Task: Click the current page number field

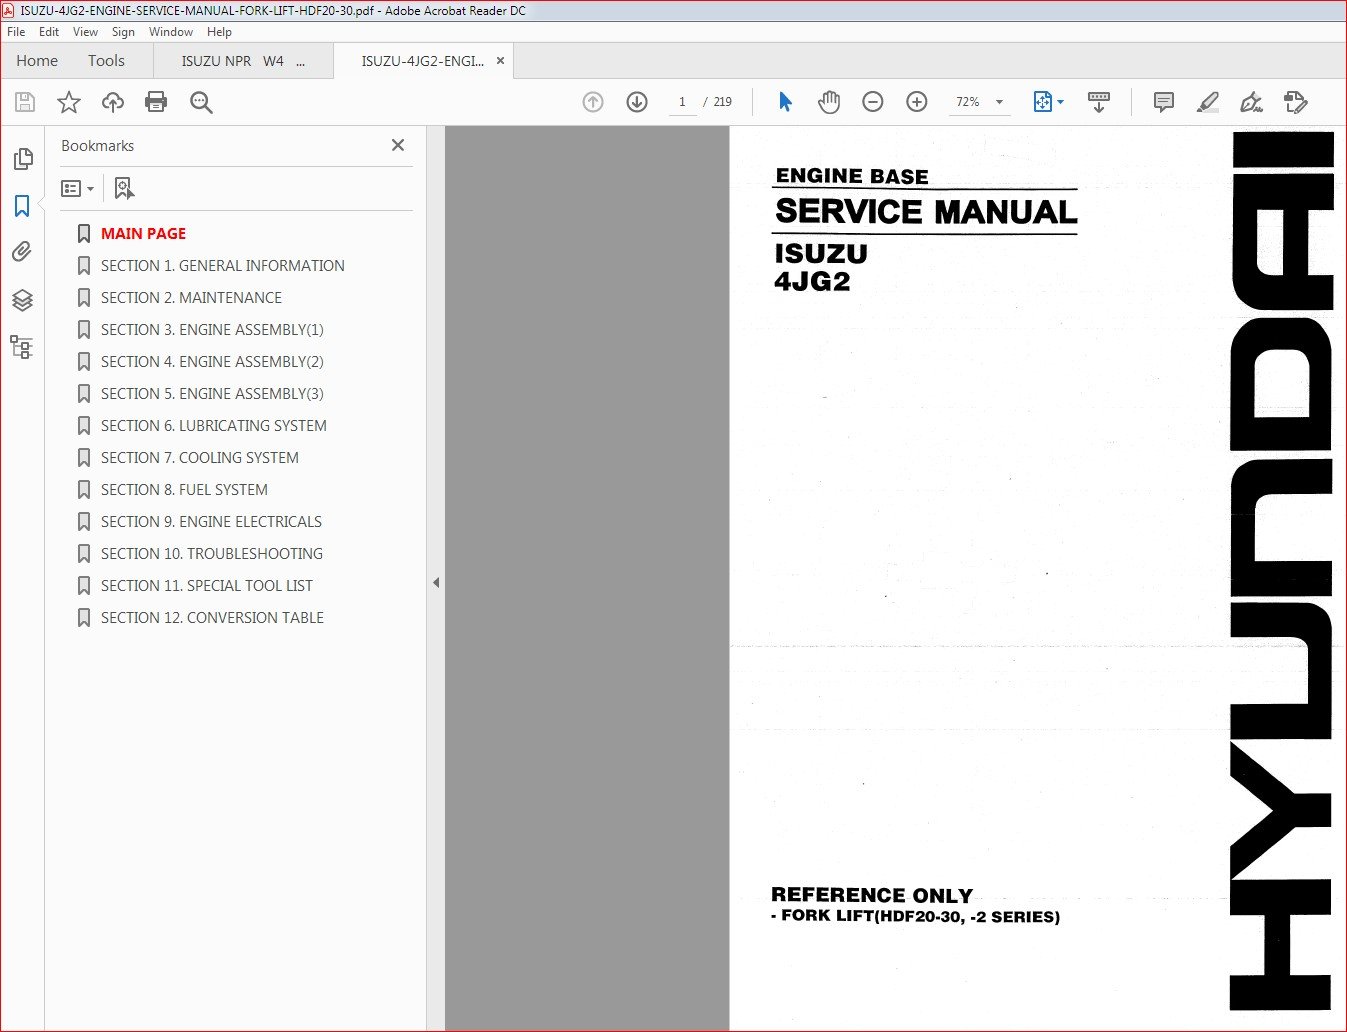Action: coord(682,102)
